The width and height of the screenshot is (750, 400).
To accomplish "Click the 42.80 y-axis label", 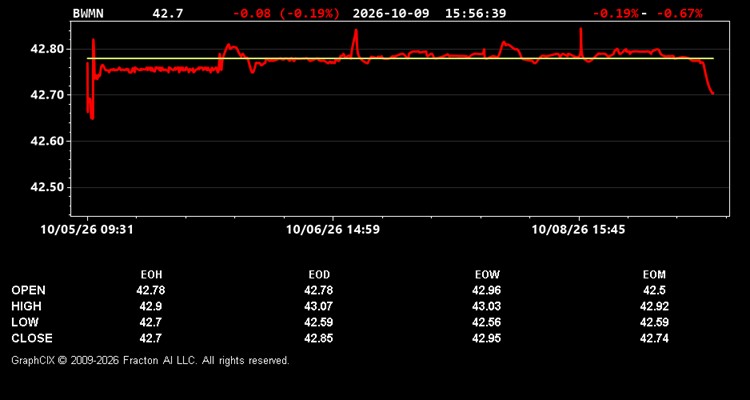I will (47, 49).
